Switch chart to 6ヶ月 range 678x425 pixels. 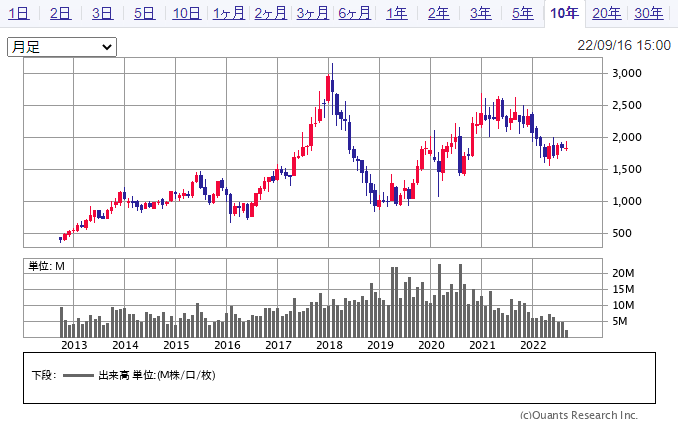click(x=355, y=13)
